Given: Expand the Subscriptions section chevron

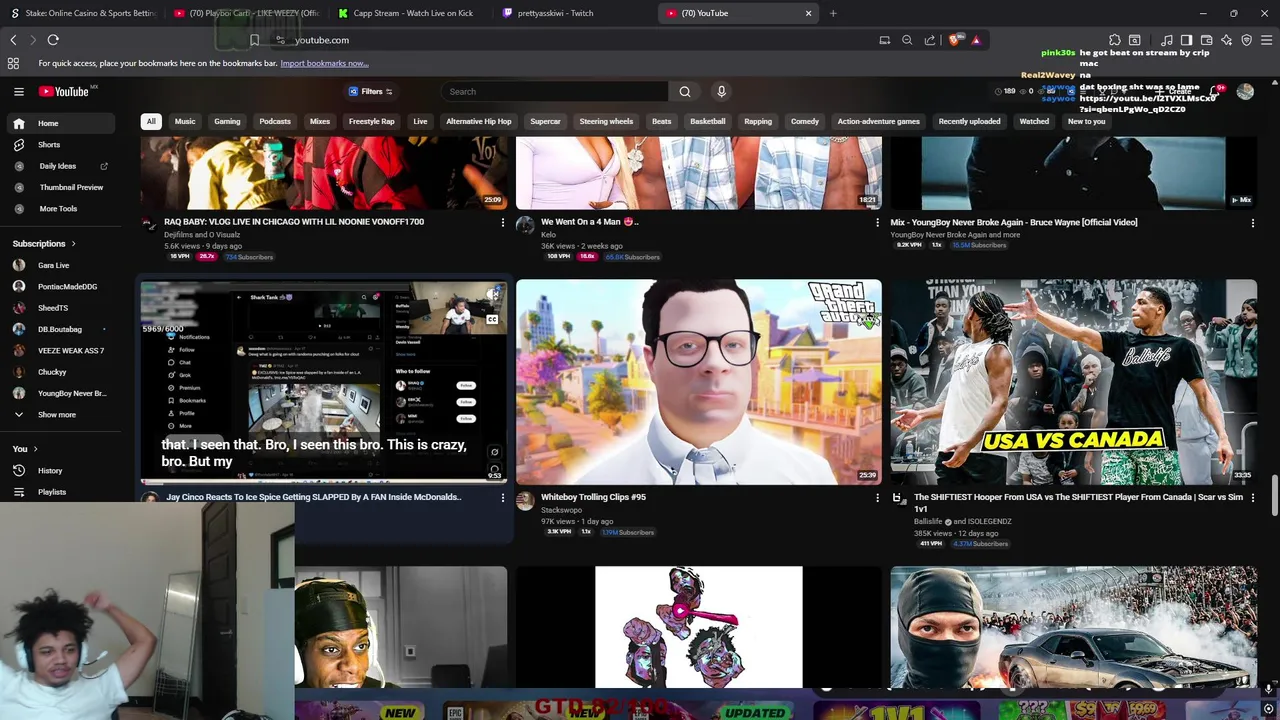Looking at the screenshot, I should tap(73, 243).
